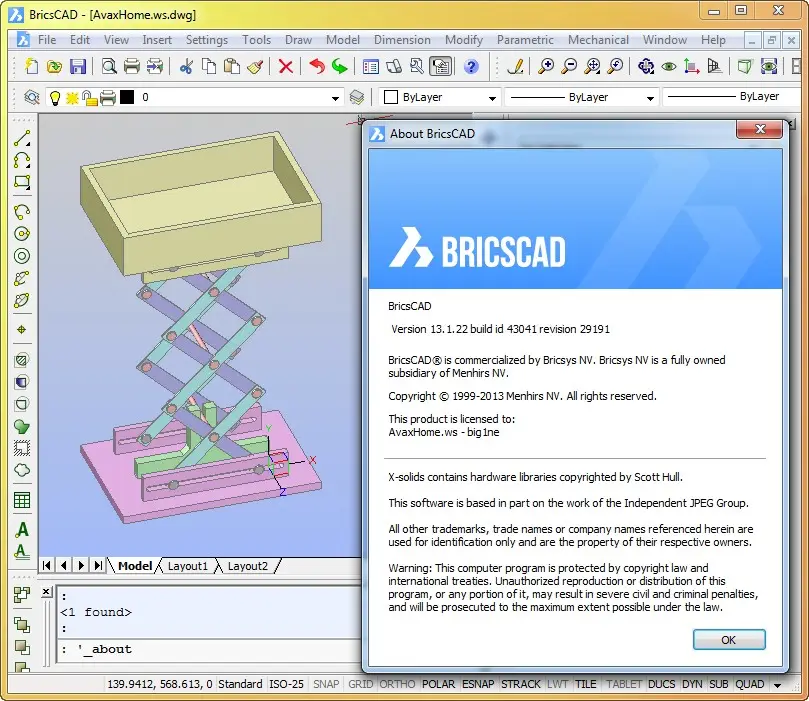Toggle DYN dynamic input in the status bar
Image resolution: width=809 pixels, height=701 pixels.
coord(692,684)
